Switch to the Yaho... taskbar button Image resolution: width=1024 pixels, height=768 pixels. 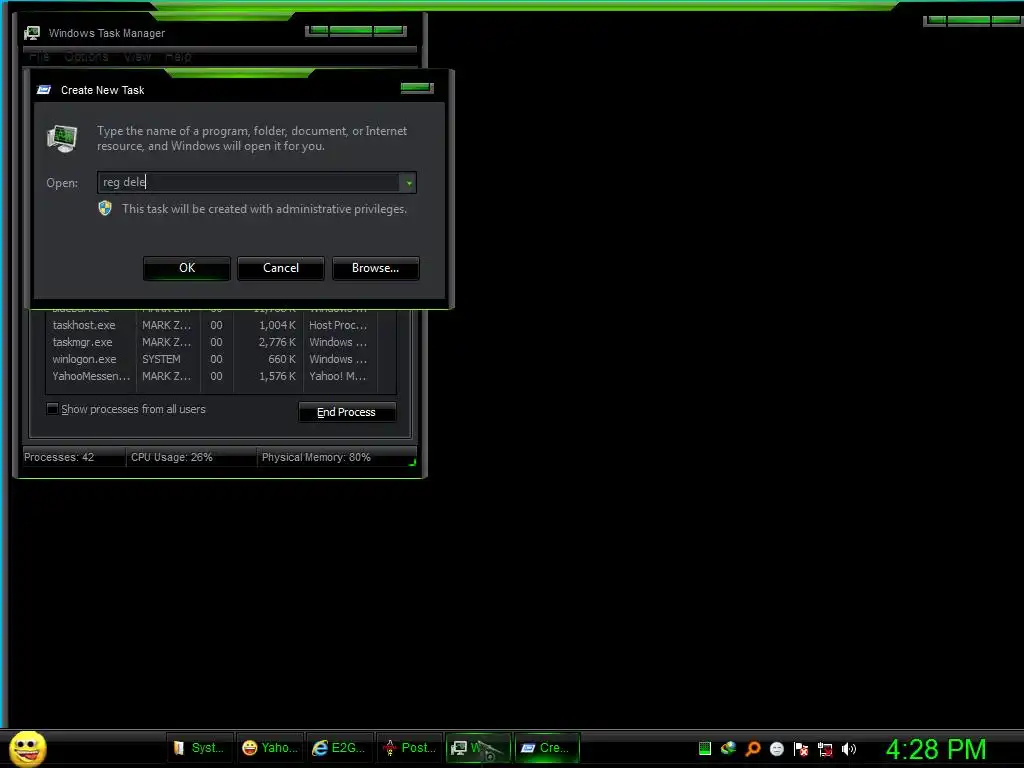coord(269,748)
